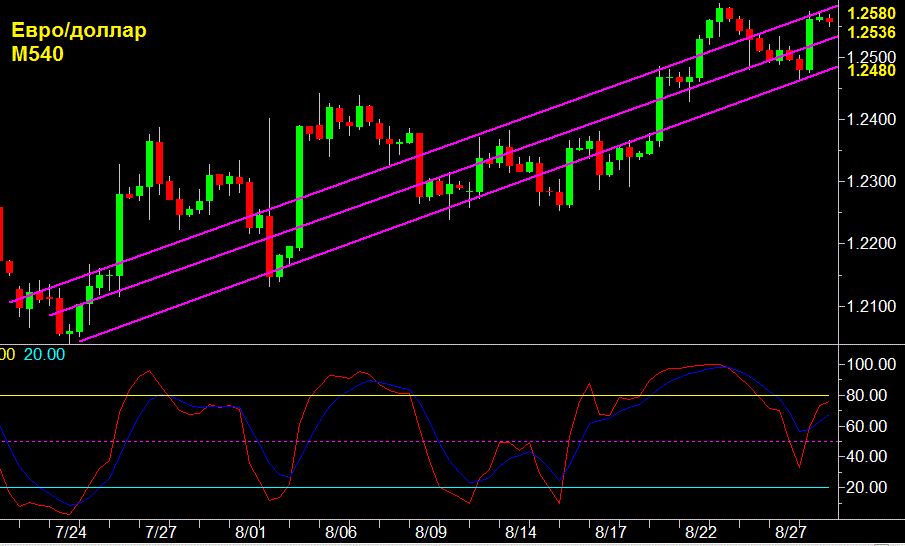Select the M540 timeframe label
The width and height of the screenshot is (905, 546).
[x=38, y=55]
